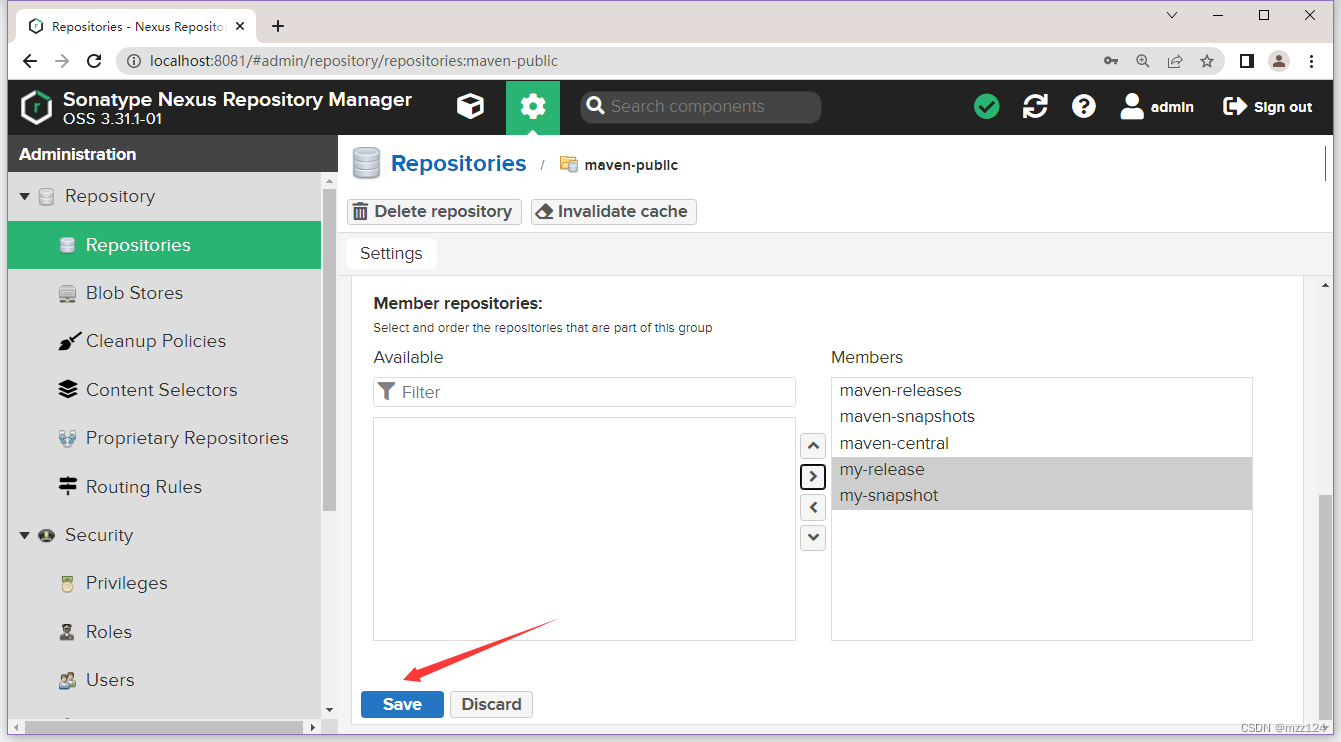
Task: Move selected member down with down arrow
Action: tap(813, 537)
